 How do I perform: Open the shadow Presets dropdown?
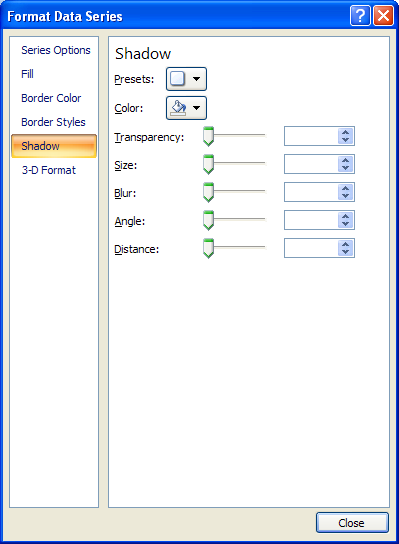(186, 79)
